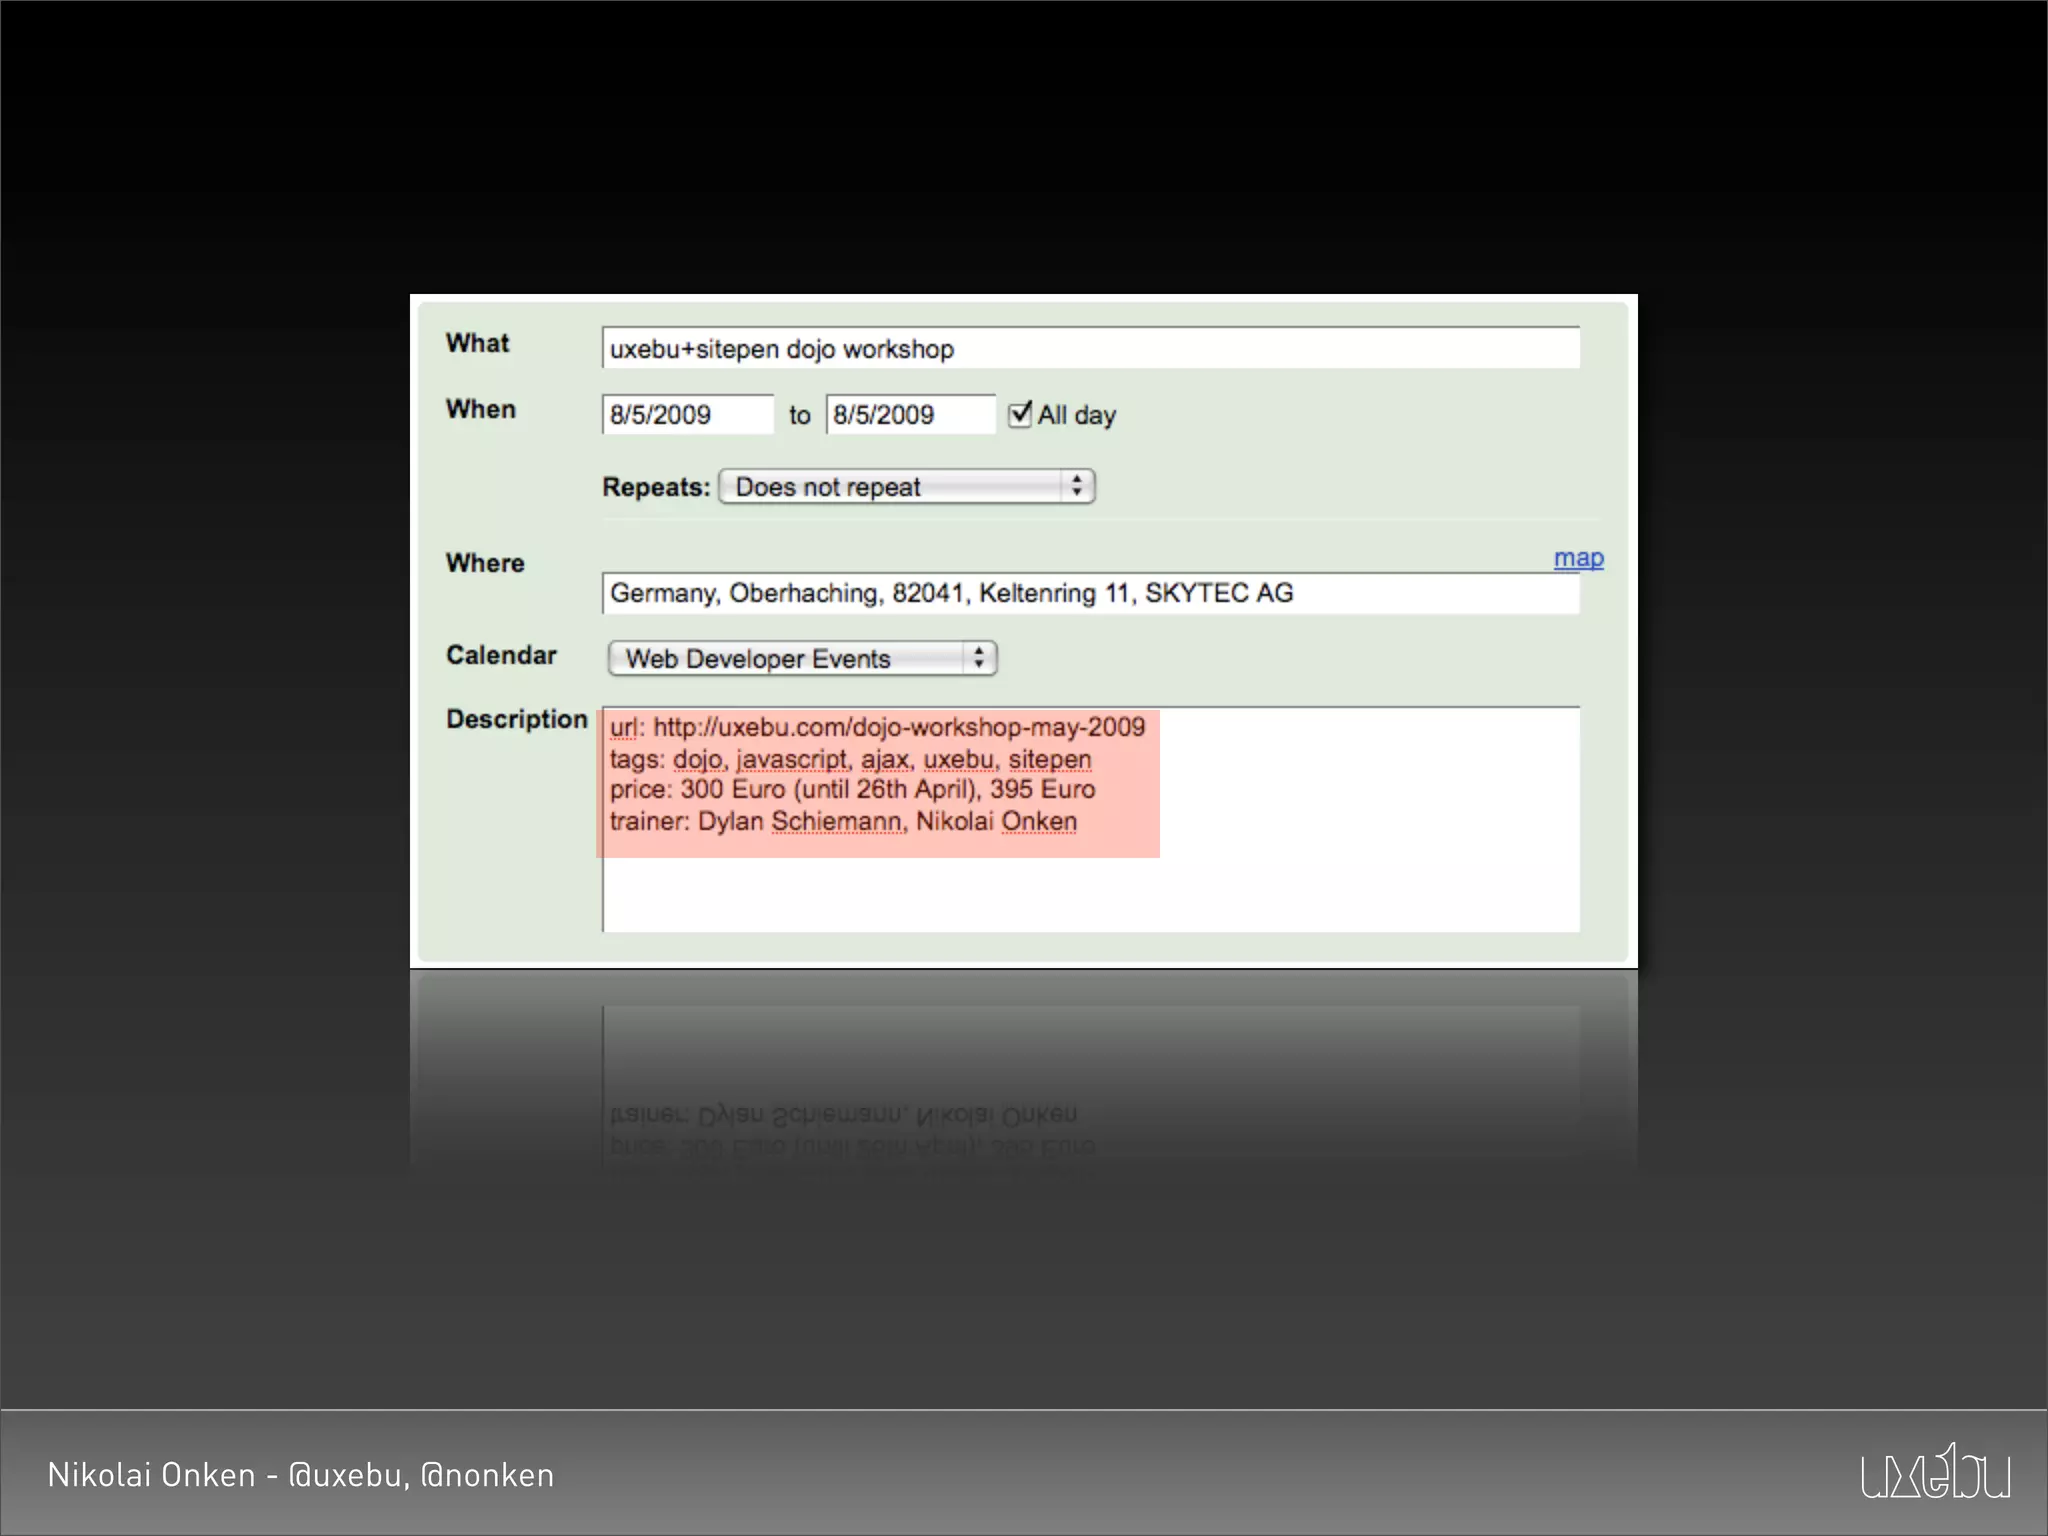
Task: Click the tags line in the description
Action: pyautogui.click(x=850, y=759)
